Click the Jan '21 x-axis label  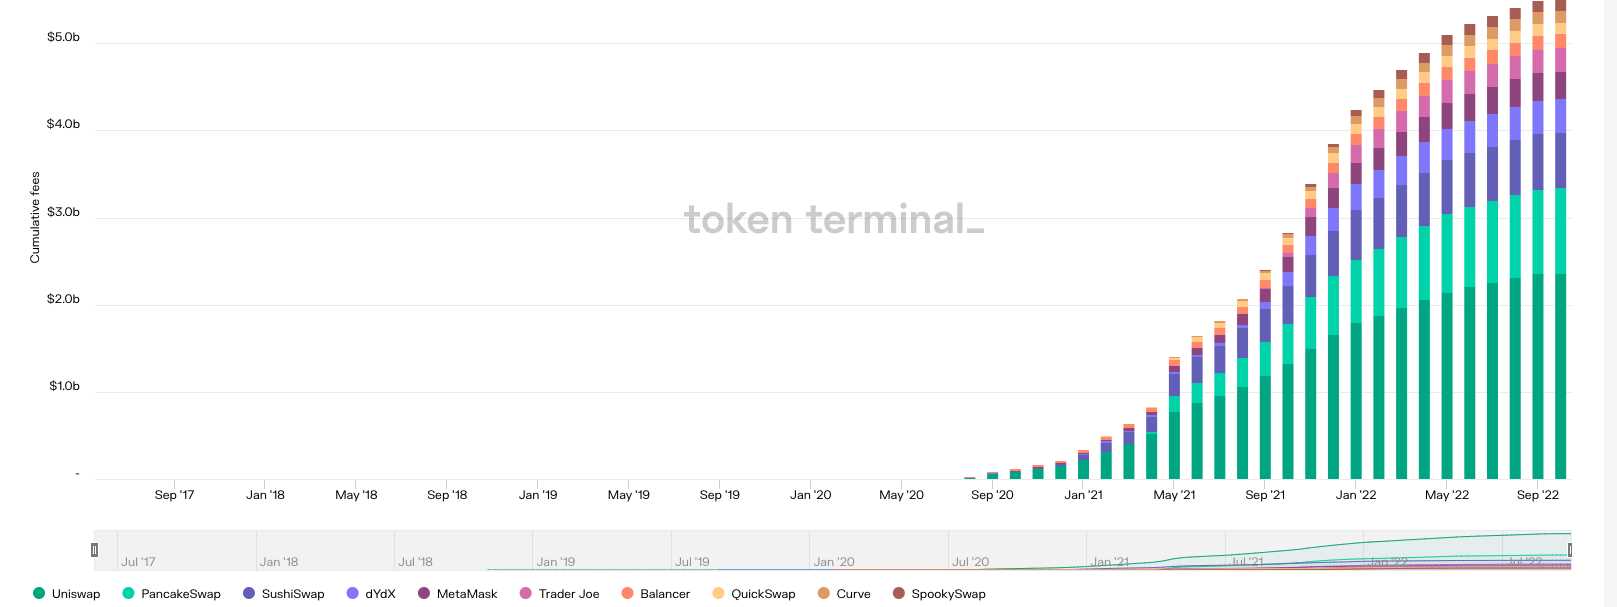point(1083,495)
